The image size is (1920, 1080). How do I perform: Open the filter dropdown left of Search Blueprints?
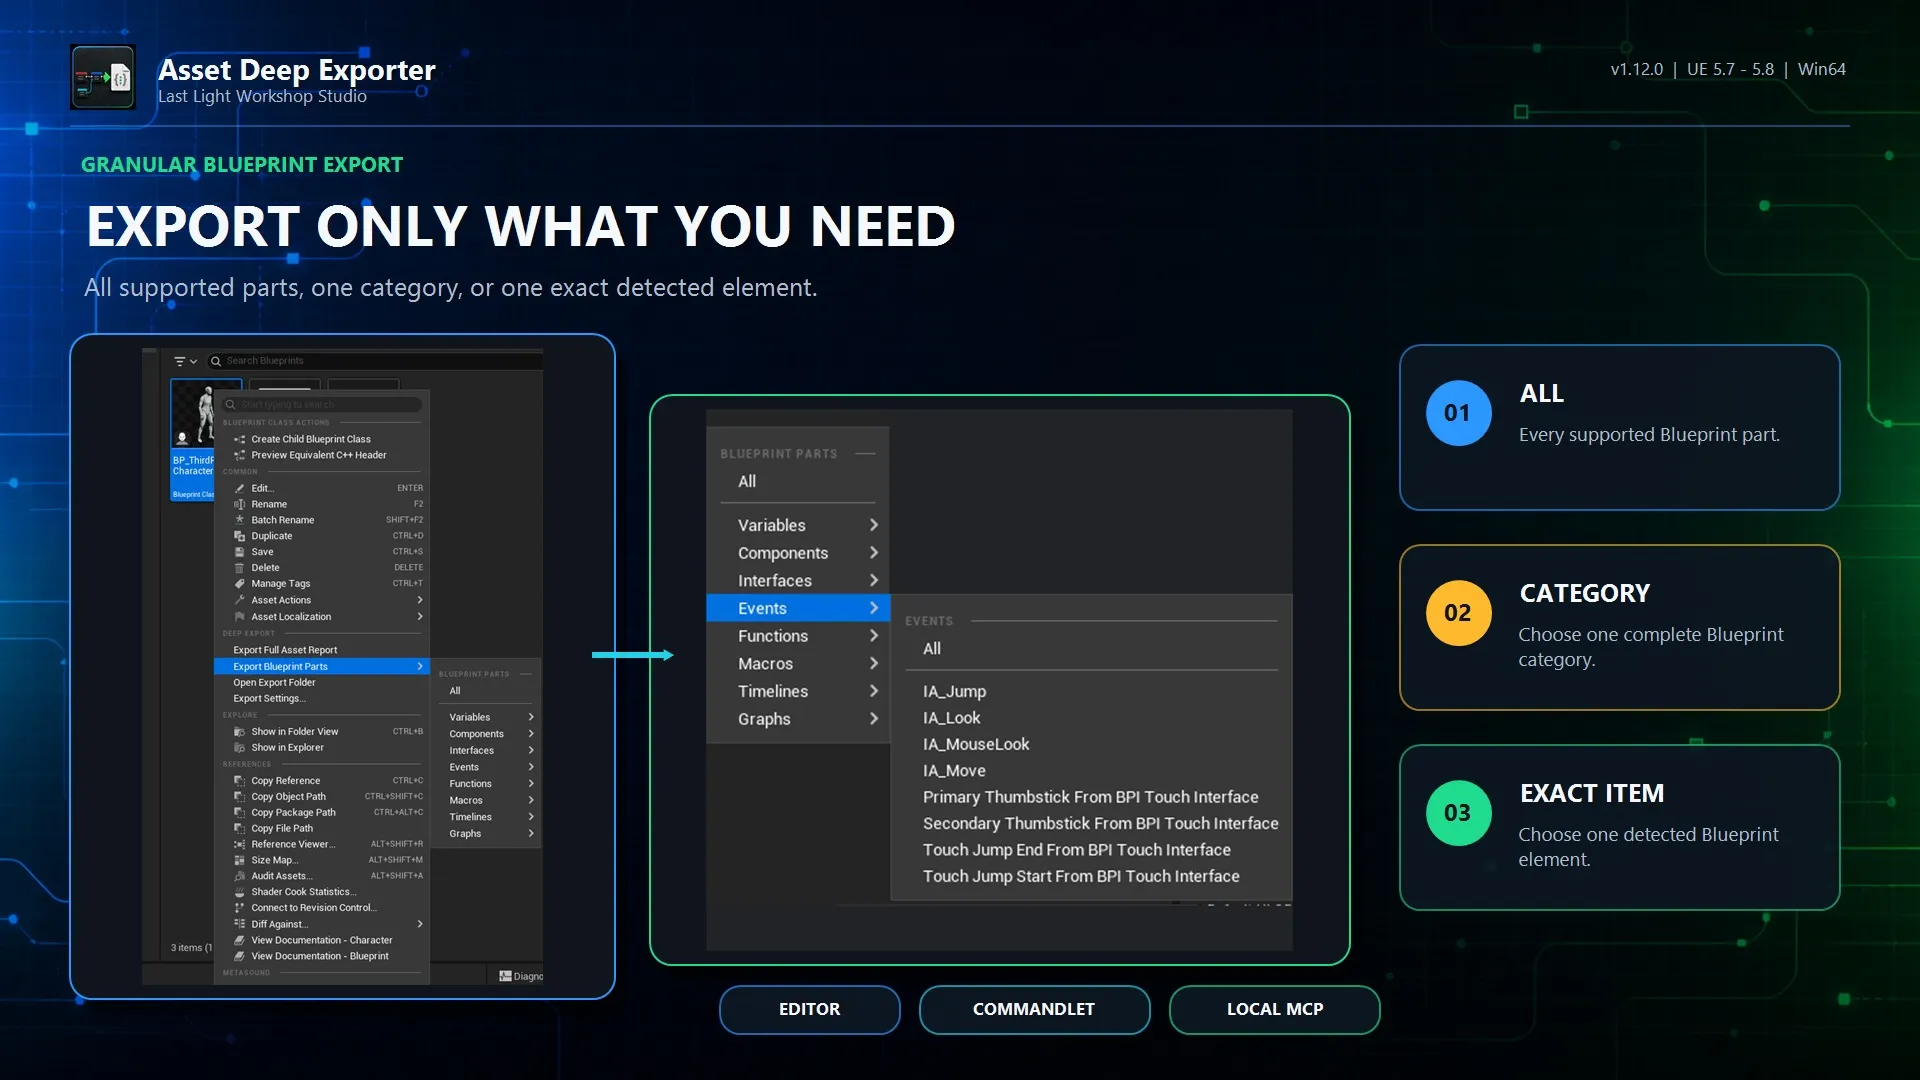point(185,361)
